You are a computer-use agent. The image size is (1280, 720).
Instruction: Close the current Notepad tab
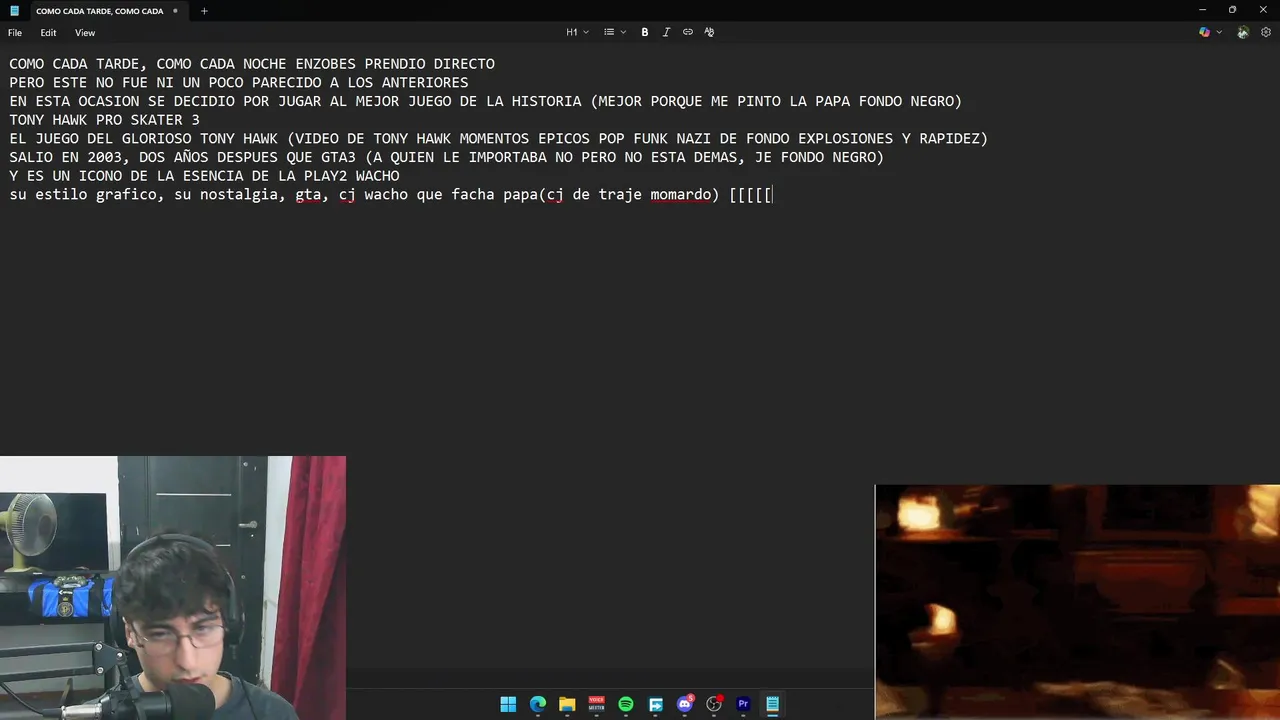(x=175, y=11)
